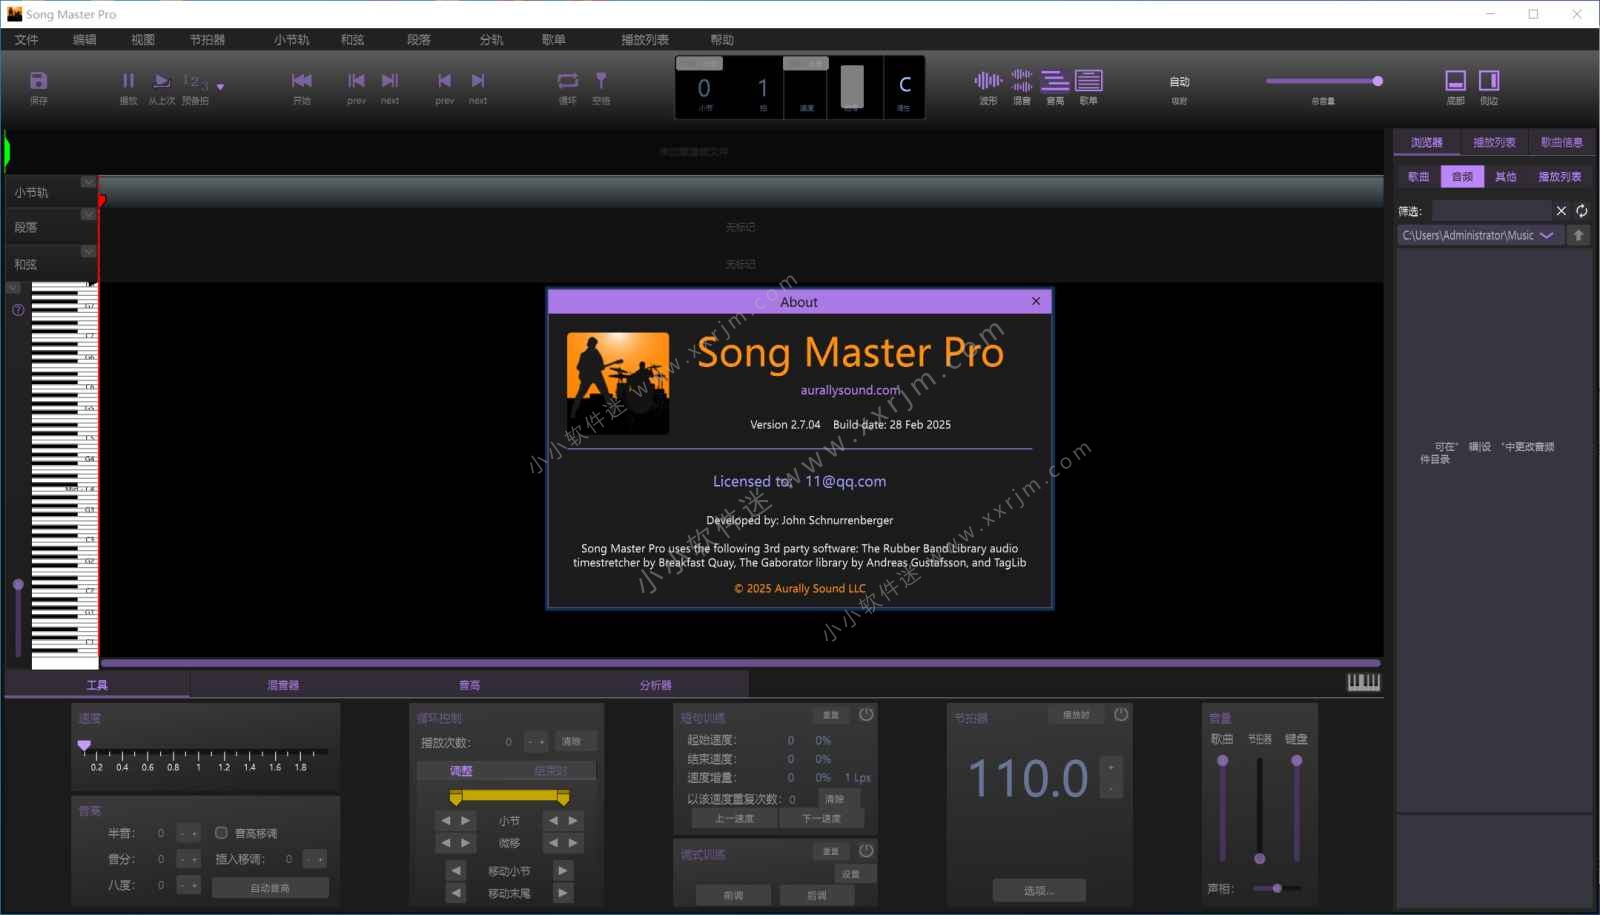Click the 选项... button under the metronome tempo

pos(1039,890)
